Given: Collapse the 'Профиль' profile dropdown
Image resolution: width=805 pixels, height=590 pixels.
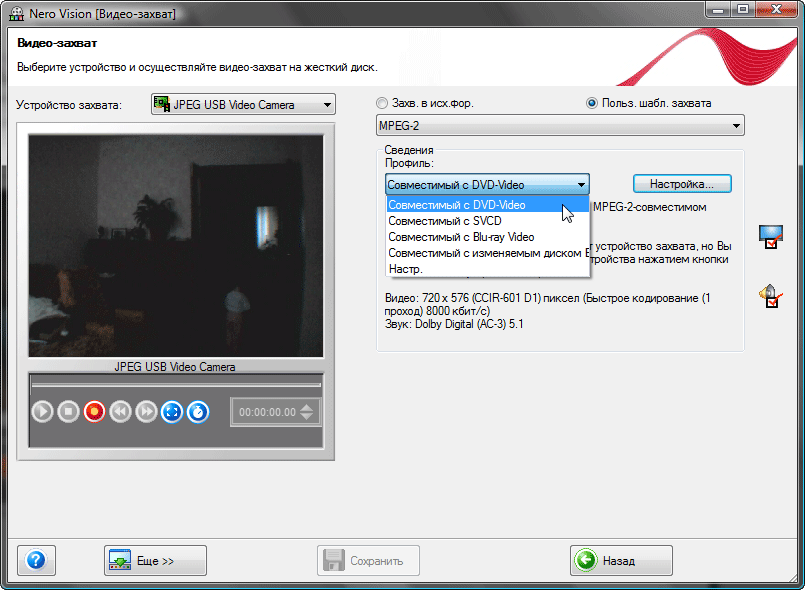Looking at the screenshot, I should [487, 184].
